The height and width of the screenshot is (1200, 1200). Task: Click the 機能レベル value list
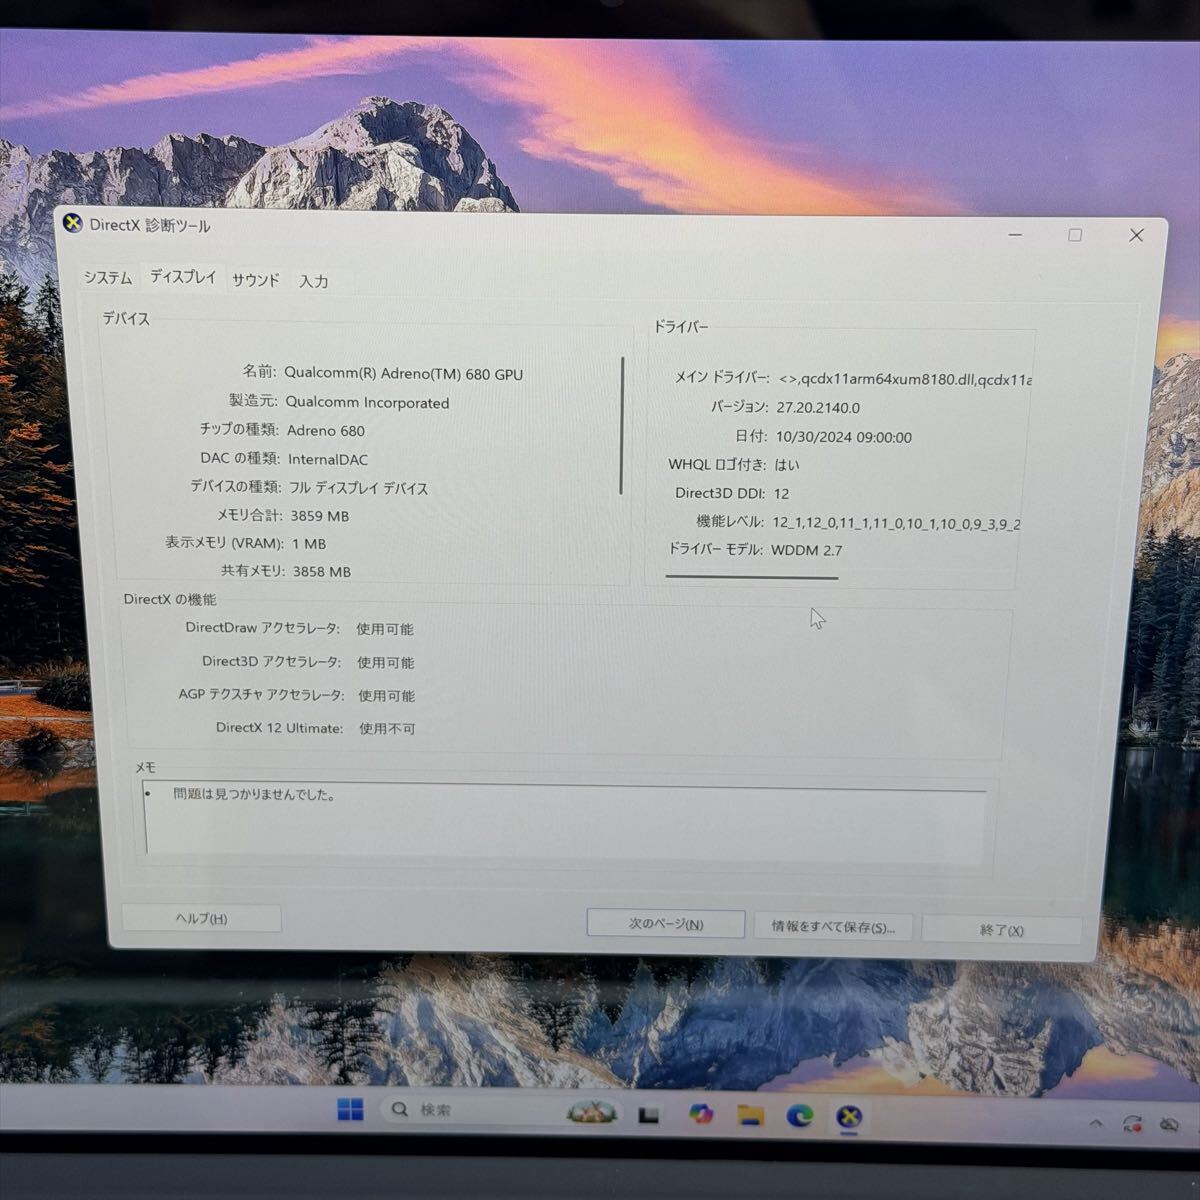pos(896,522)
